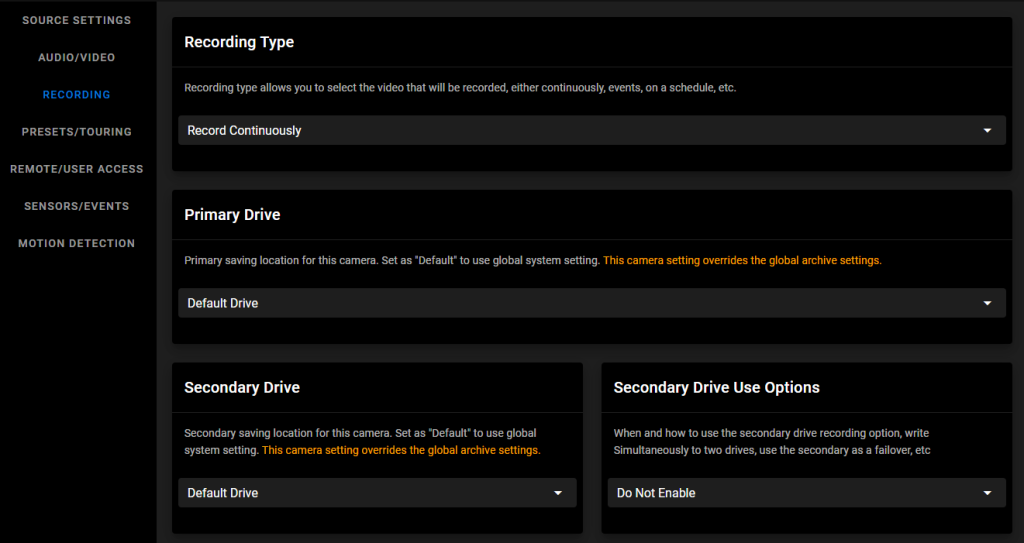This screenshot has width=1024, height=543.
Task: Click the Recording Type dropdown arrow
Action: [987, 131]
